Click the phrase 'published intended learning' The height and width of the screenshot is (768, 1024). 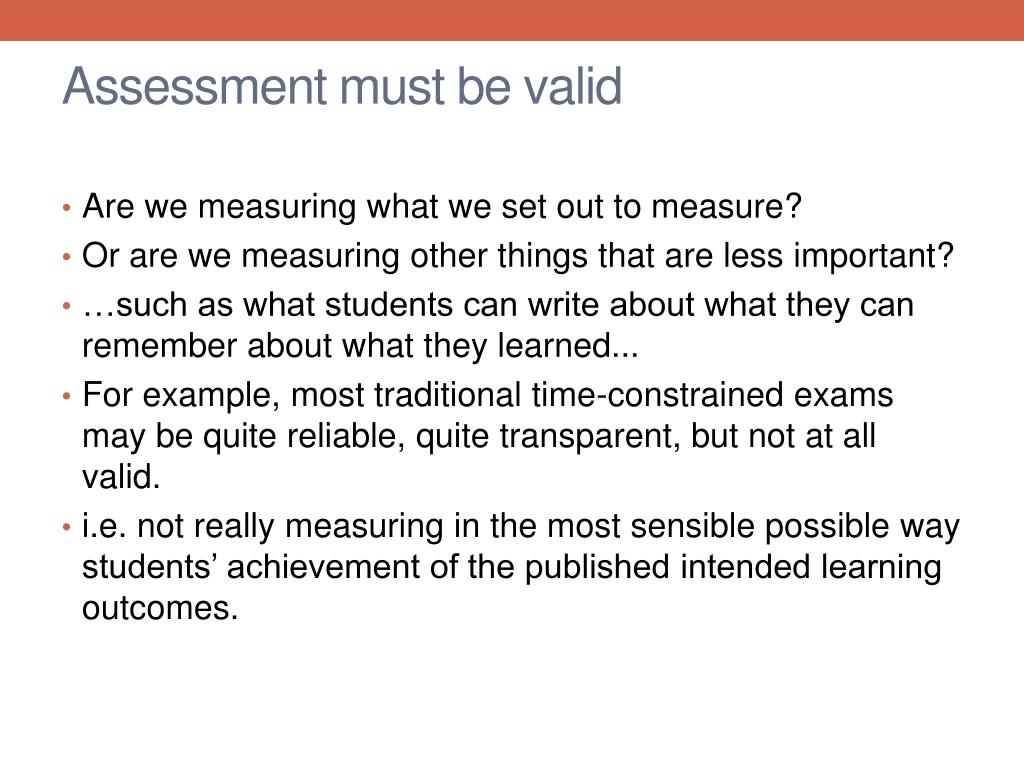click(733, 567)
